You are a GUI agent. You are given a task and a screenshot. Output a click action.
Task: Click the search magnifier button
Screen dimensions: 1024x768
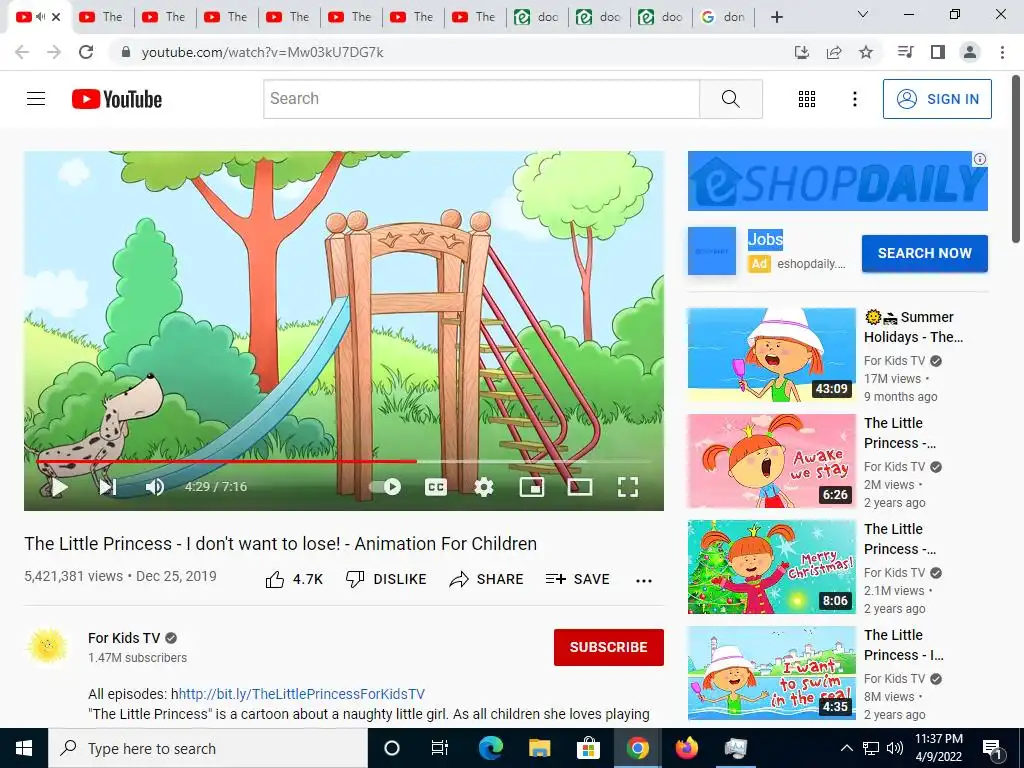click(731, 99)
